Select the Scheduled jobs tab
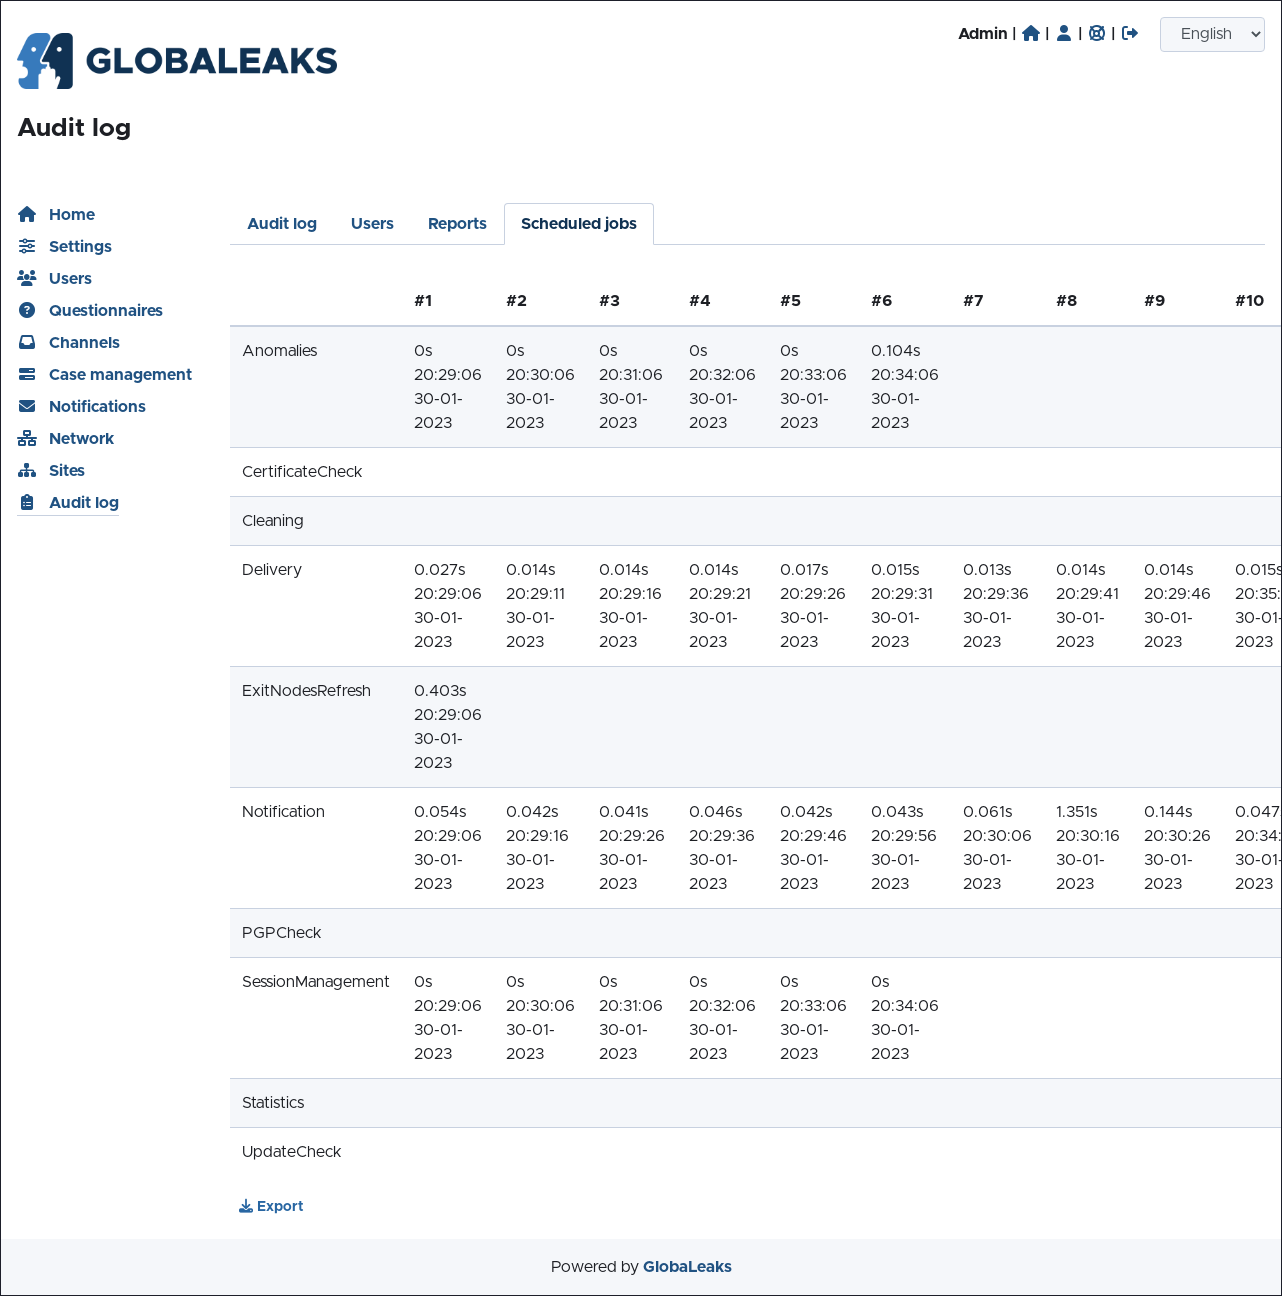This screenshot has width=1282, height=1296. (x=578, y=224)
